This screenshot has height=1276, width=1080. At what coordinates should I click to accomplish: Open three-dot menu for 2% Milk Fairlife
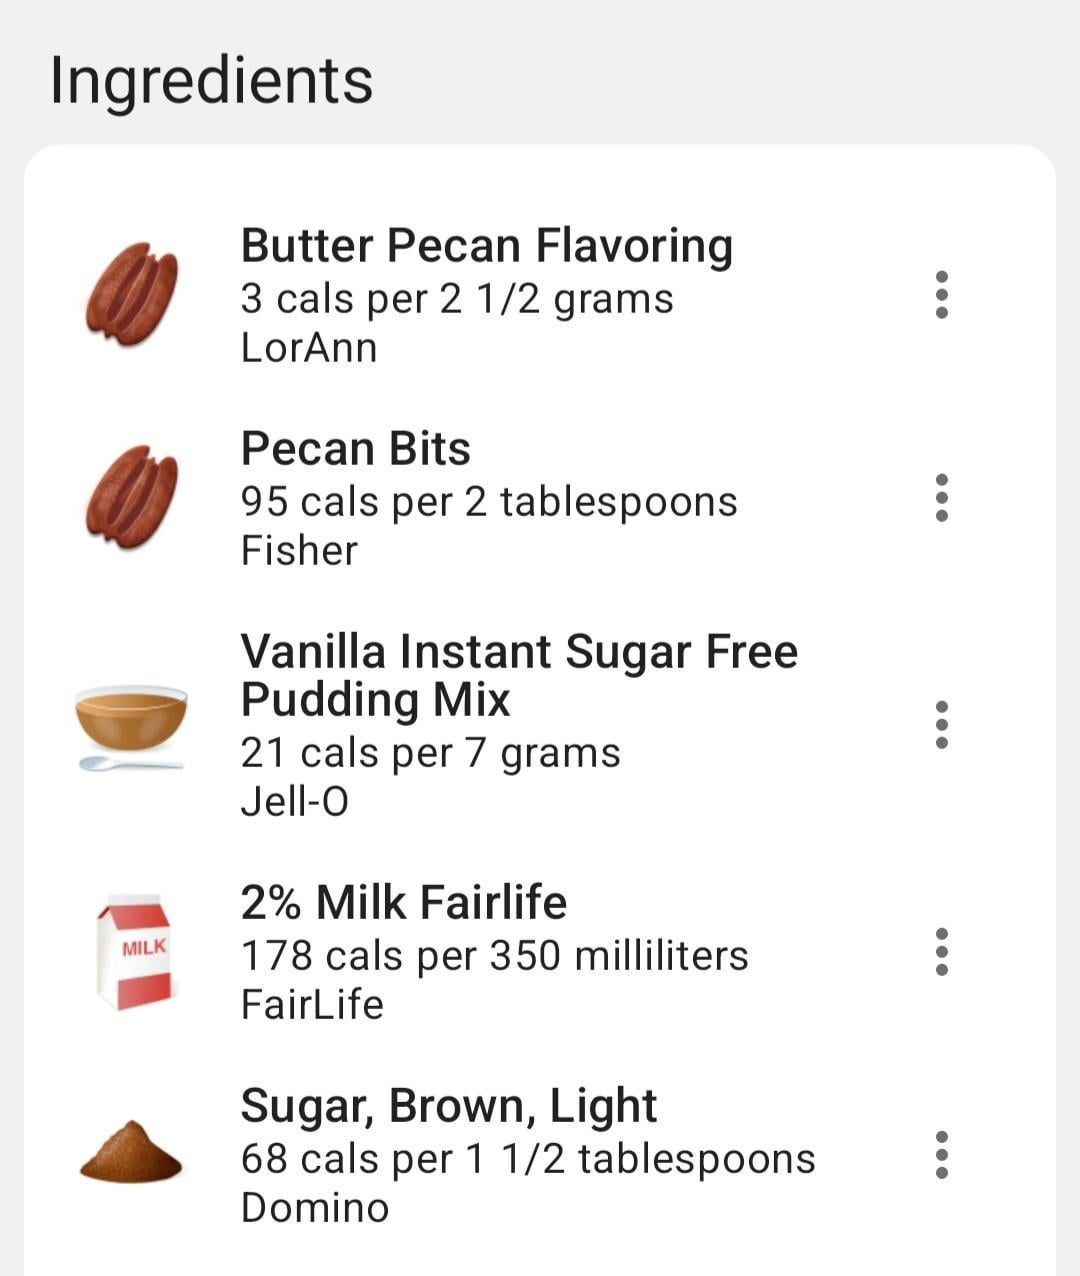click(941, 952)
